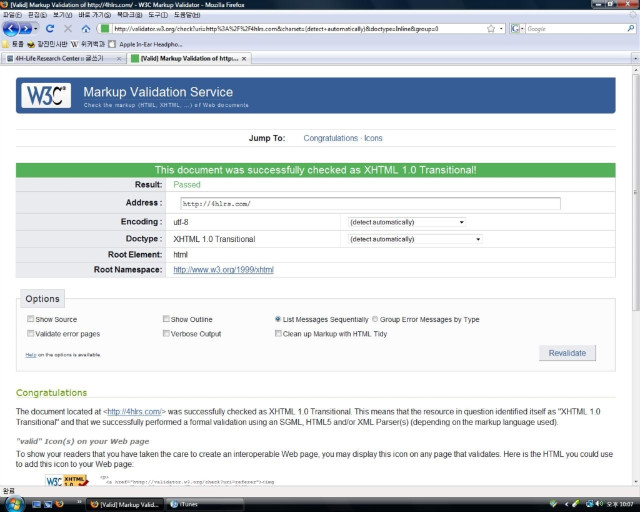Open the 칼진민사반 bookmark
The width and height of the screenshot is (640, 512).
[x=47, y=44]
